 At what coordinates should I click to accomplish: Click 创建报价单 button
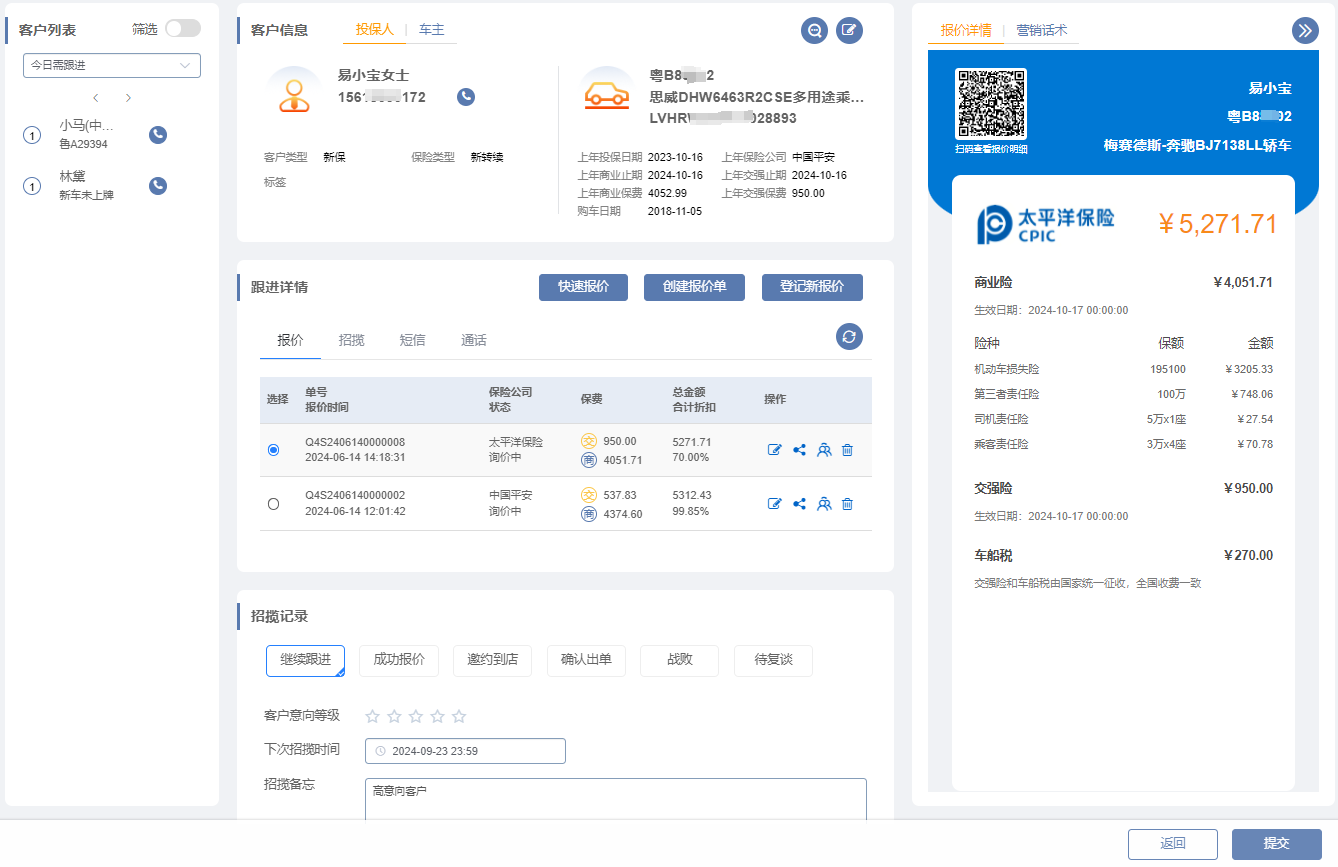click(694, 287)
